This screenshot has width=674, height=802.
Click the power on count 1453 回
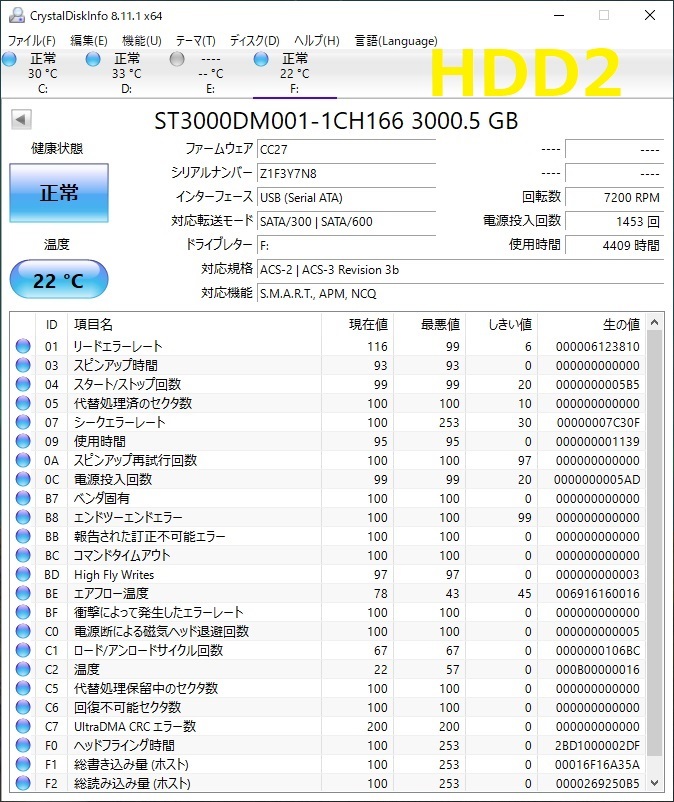click(x=614, y=221)
